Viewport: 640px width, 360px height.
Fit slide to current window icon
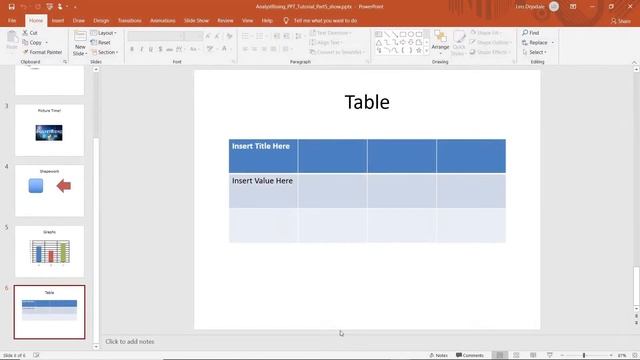[x=635, y=355]
